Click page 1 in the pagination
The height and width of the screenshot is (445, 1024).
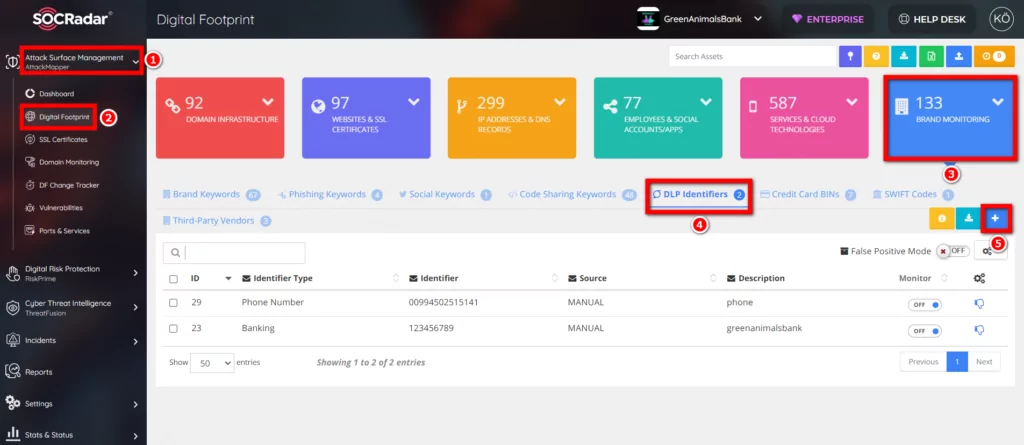pyautogui.click(x=957, y=361)
